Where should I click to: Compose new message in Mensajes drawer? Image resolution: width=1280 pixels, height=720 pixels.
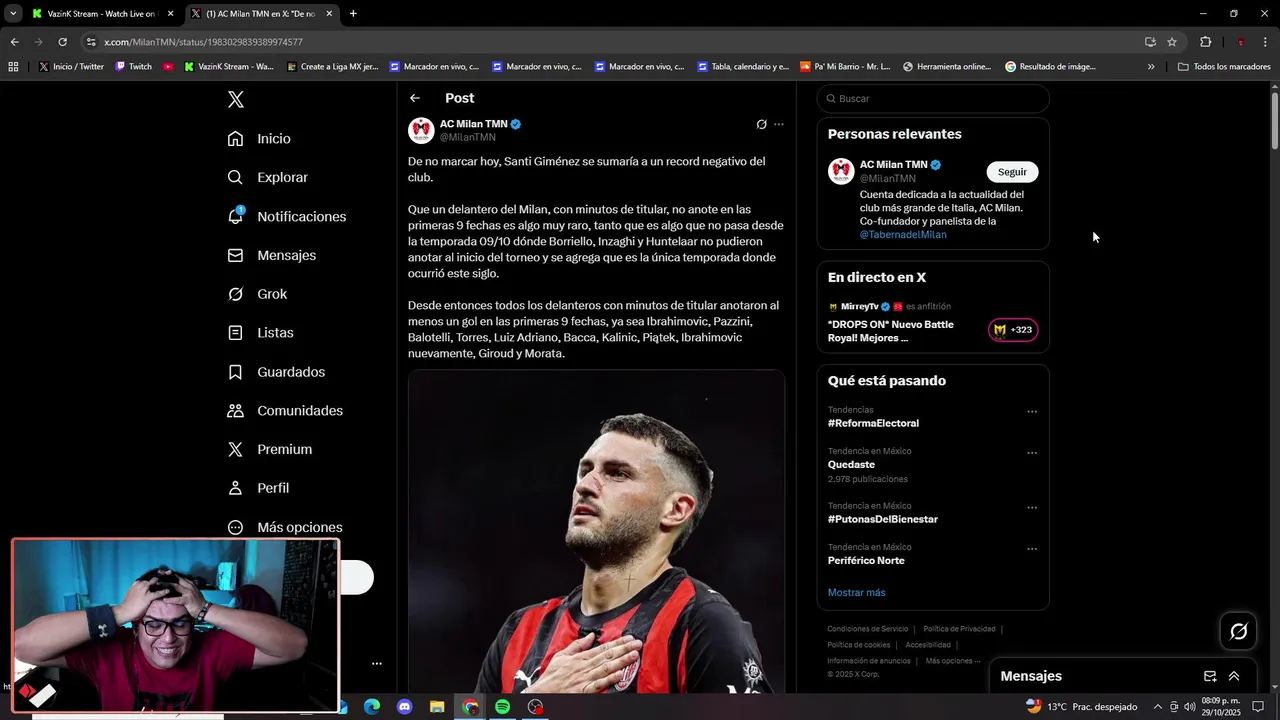point(1210,676)
